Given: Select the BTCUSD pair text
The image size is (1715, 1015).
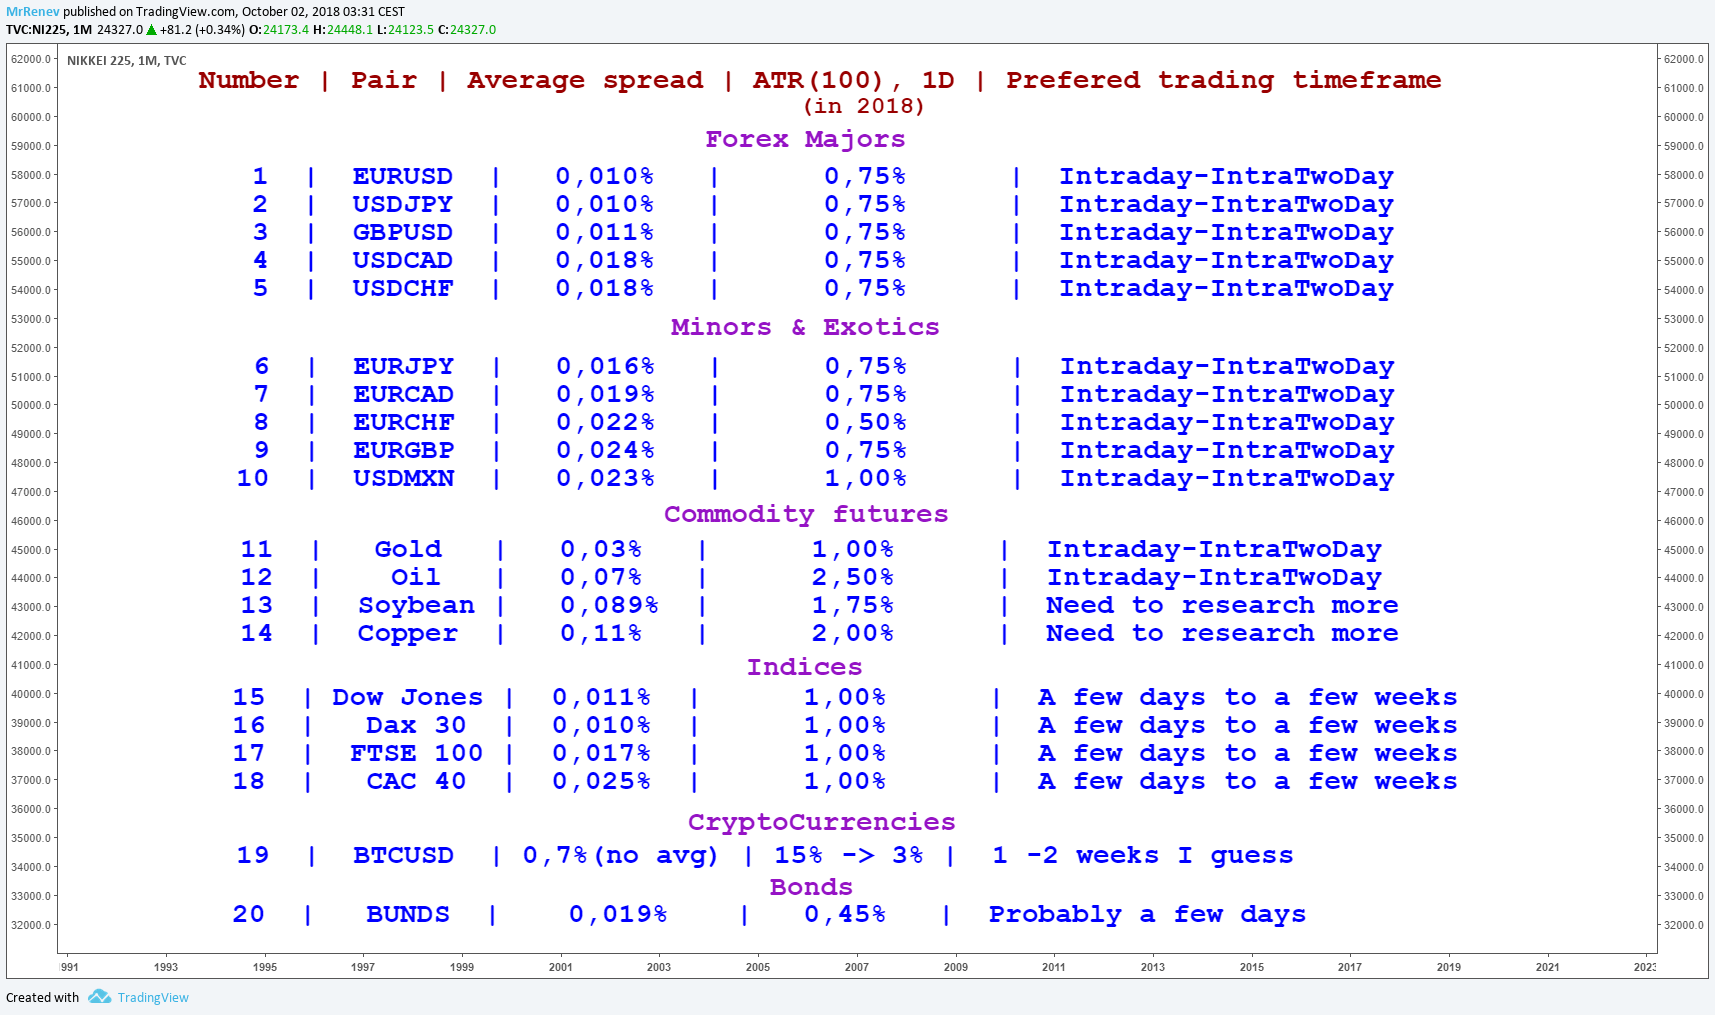Looking at the screenshot, I should coord(404,855).
